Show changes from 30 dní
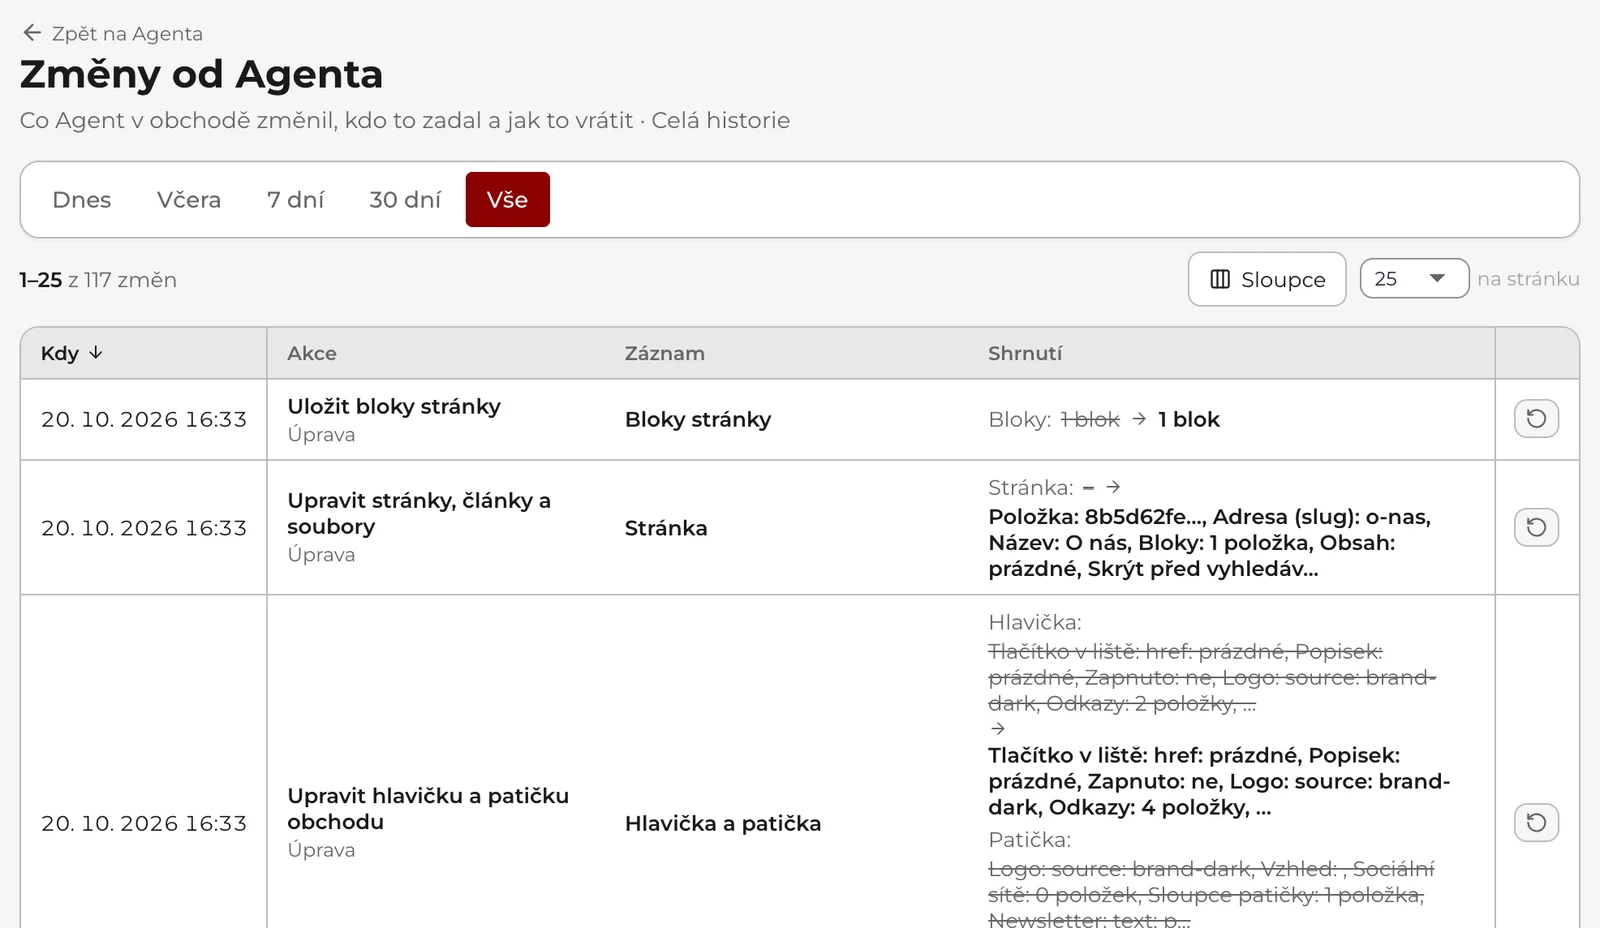Viewport: 1600px width, 928px height. pyautogui.click(x=405, y=200)
